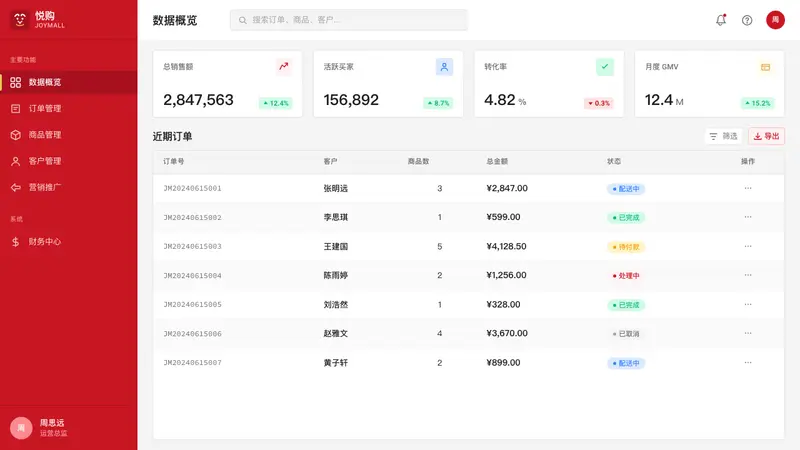The image size is (800, 450).
Task: Click the active buyers value 156,892
Action: [x=351, y=100]
